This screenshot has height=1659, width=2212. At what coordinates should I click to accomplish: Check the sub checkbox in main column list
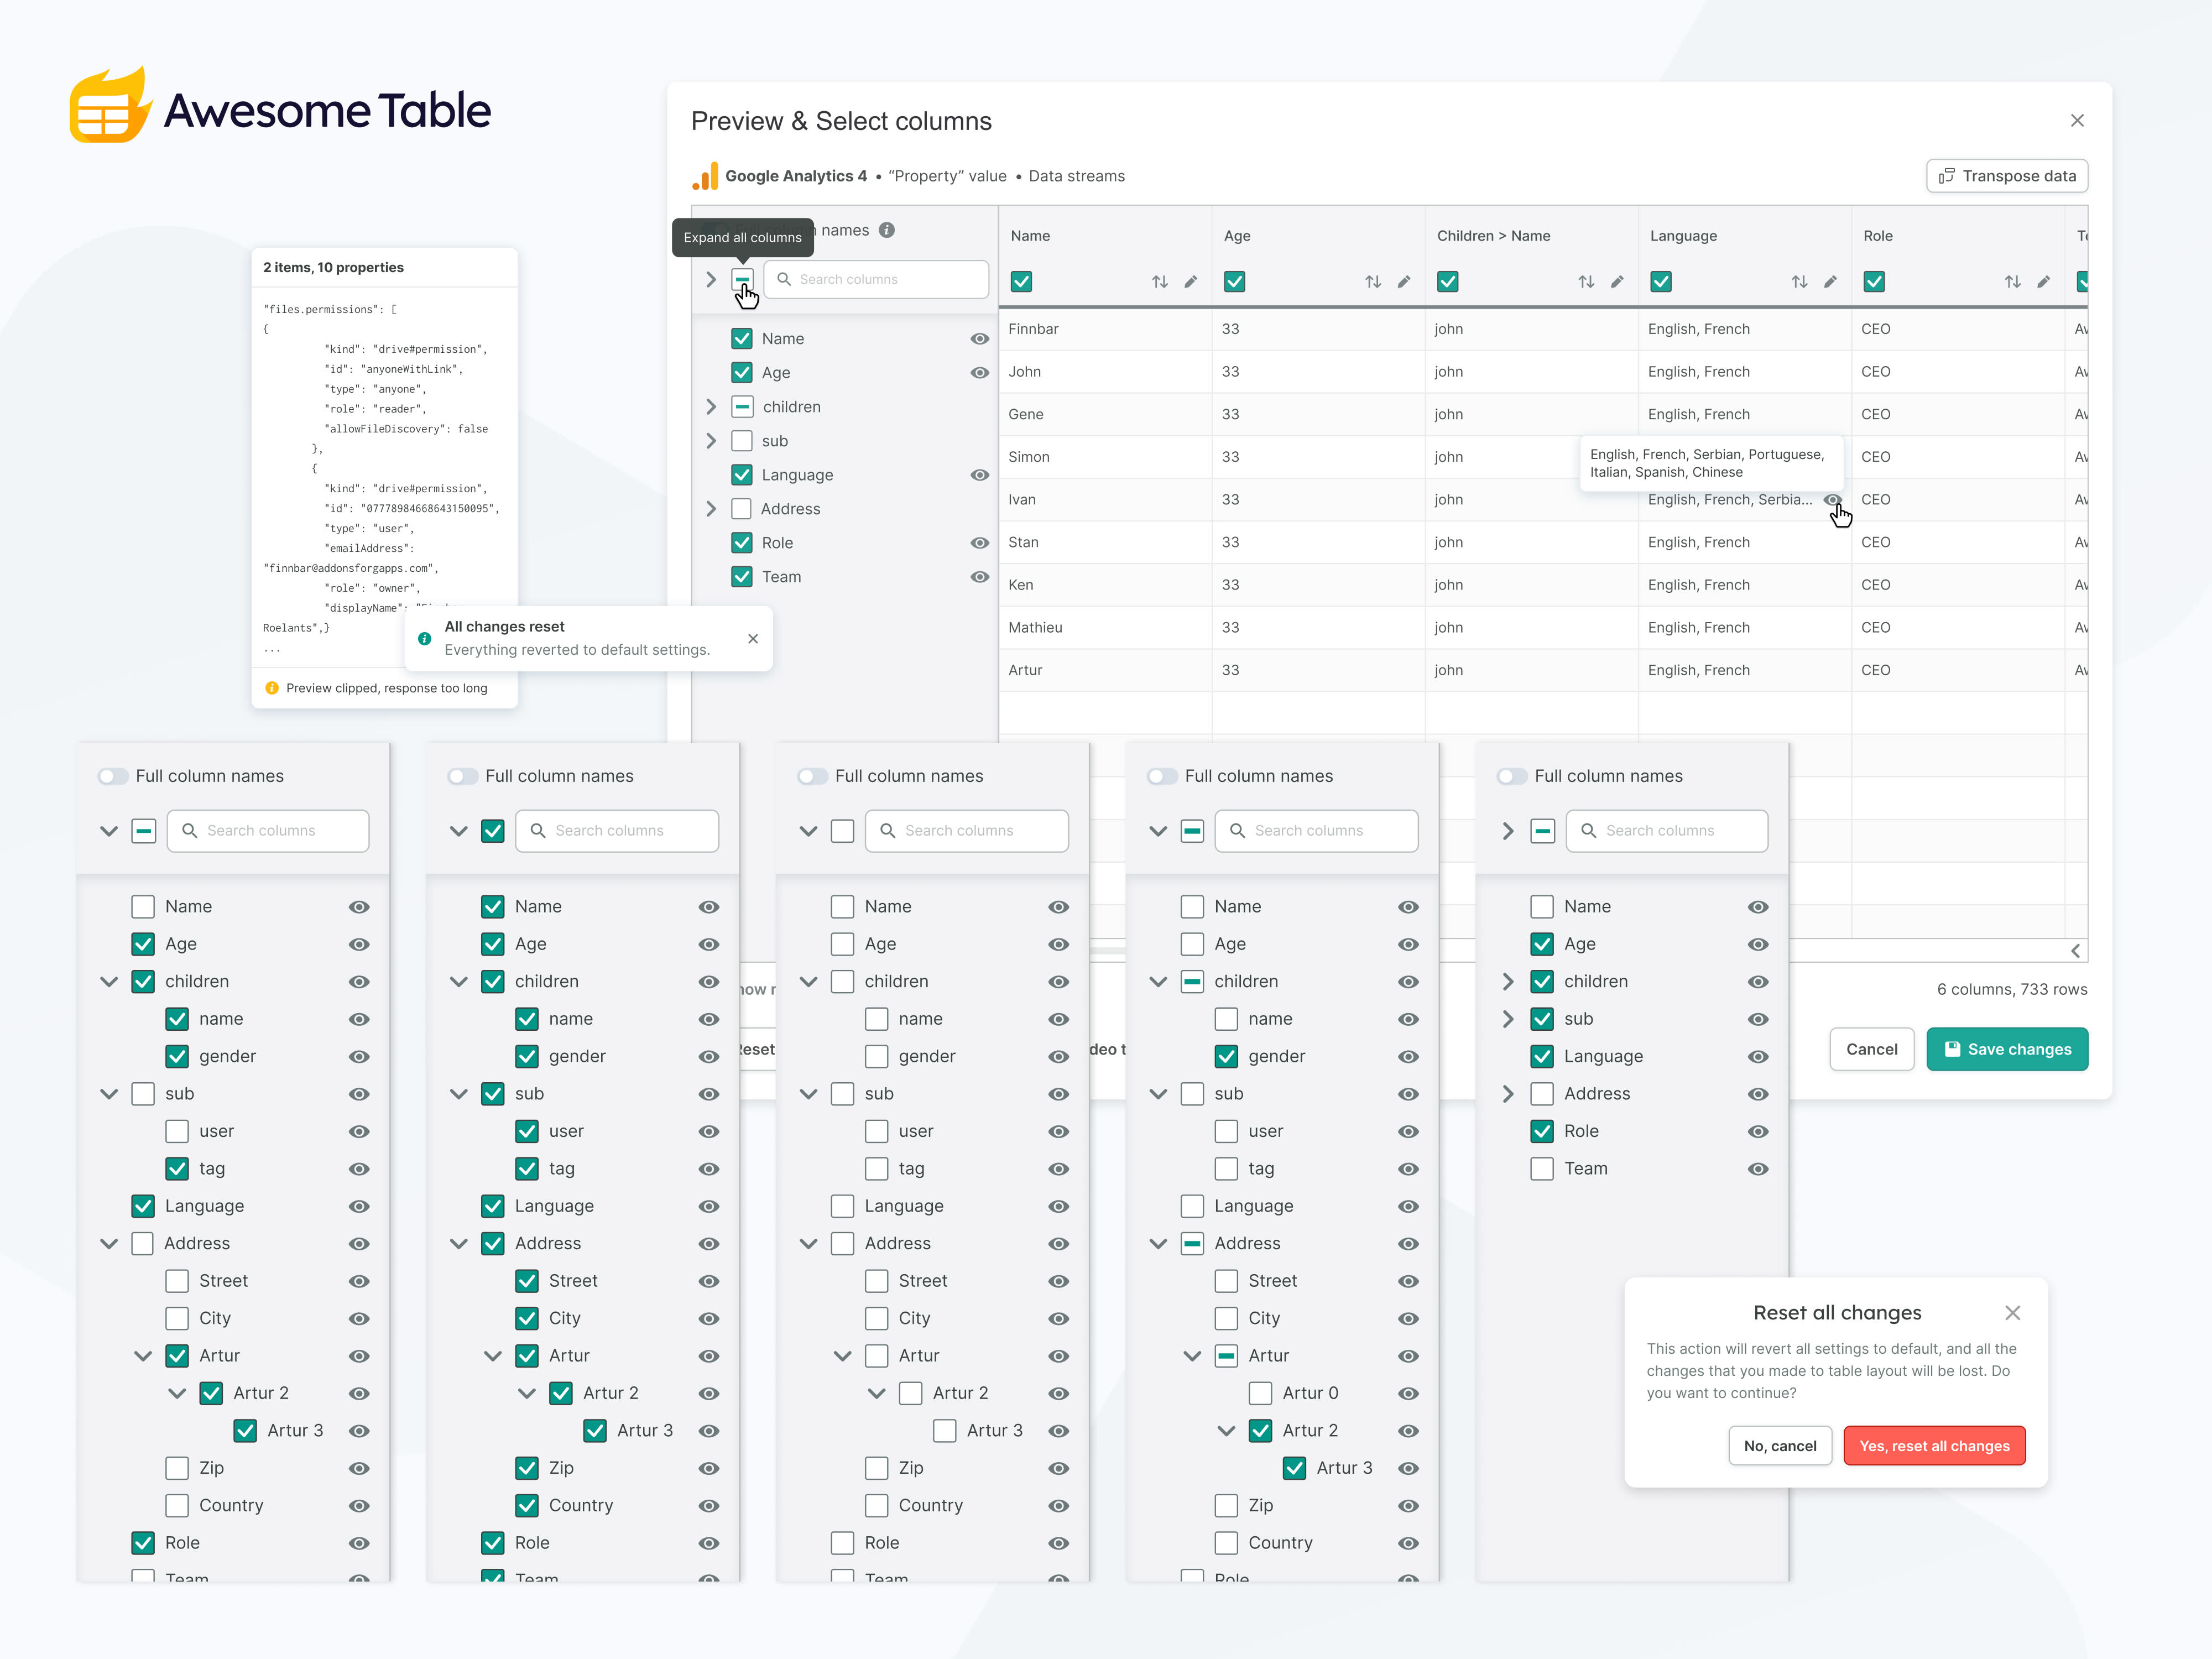[x=741, y=441]
